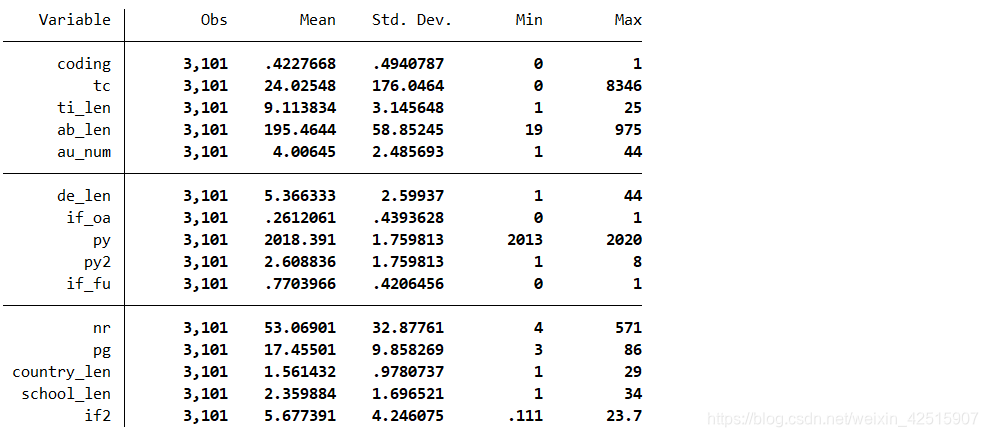Click the std. dev. value 9.858269
This screenshot has width=988, height=437.
click(408, 350)
